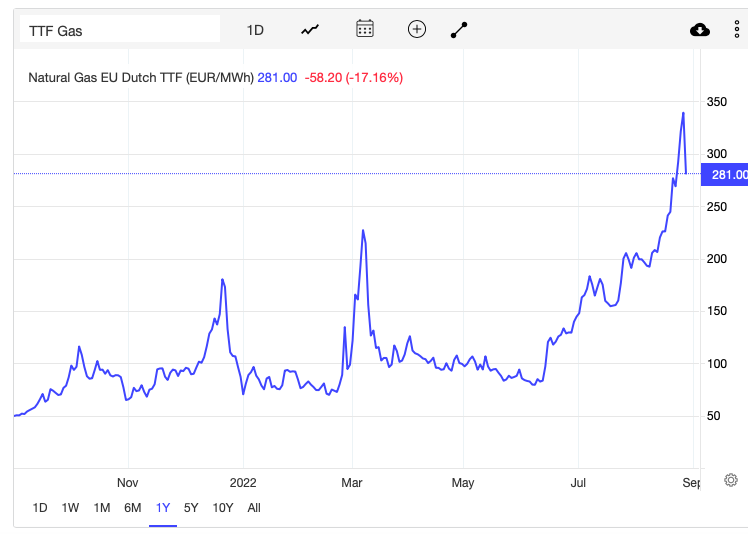Show the 10Y time range
748x534 pixels.
[223, 508]
